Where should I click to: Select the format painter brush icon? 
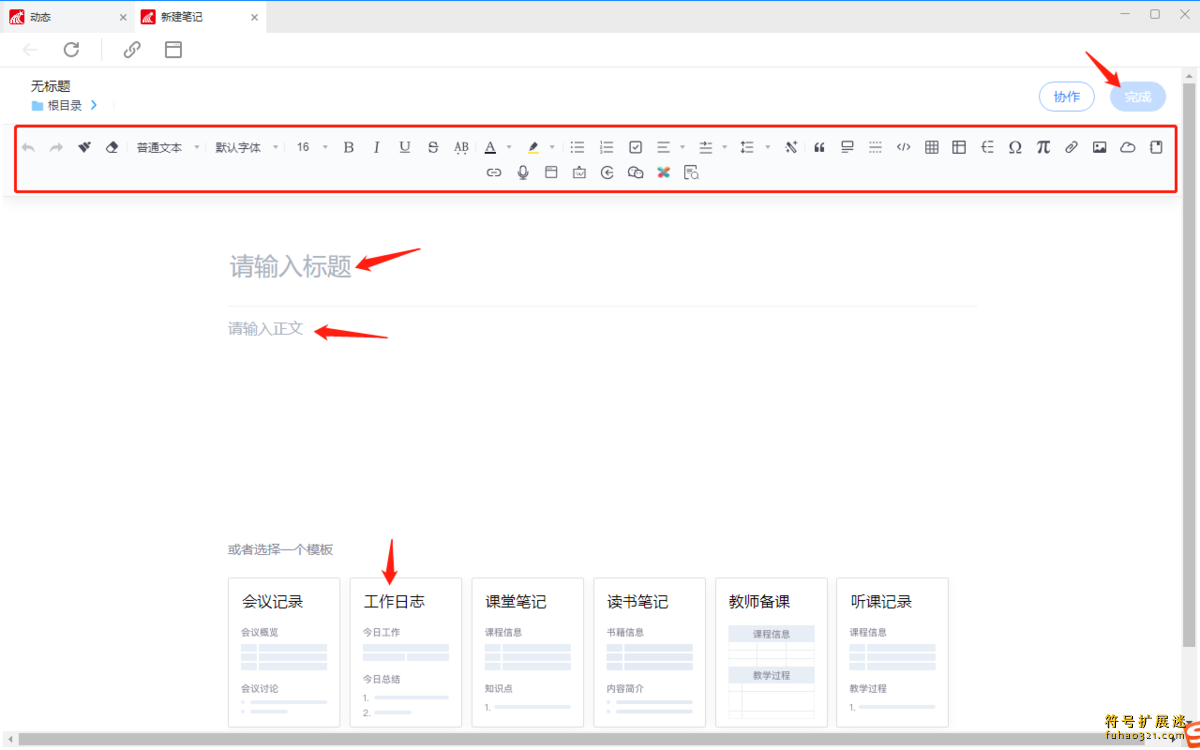[84, 147]
